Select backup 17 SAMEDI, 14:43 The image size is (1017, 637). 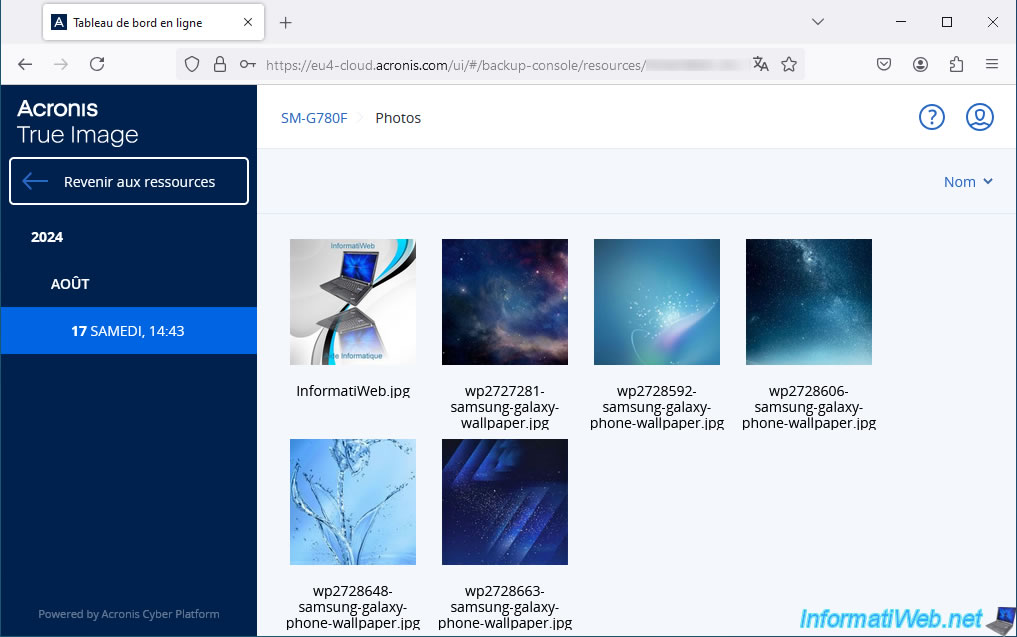point(128,331)
